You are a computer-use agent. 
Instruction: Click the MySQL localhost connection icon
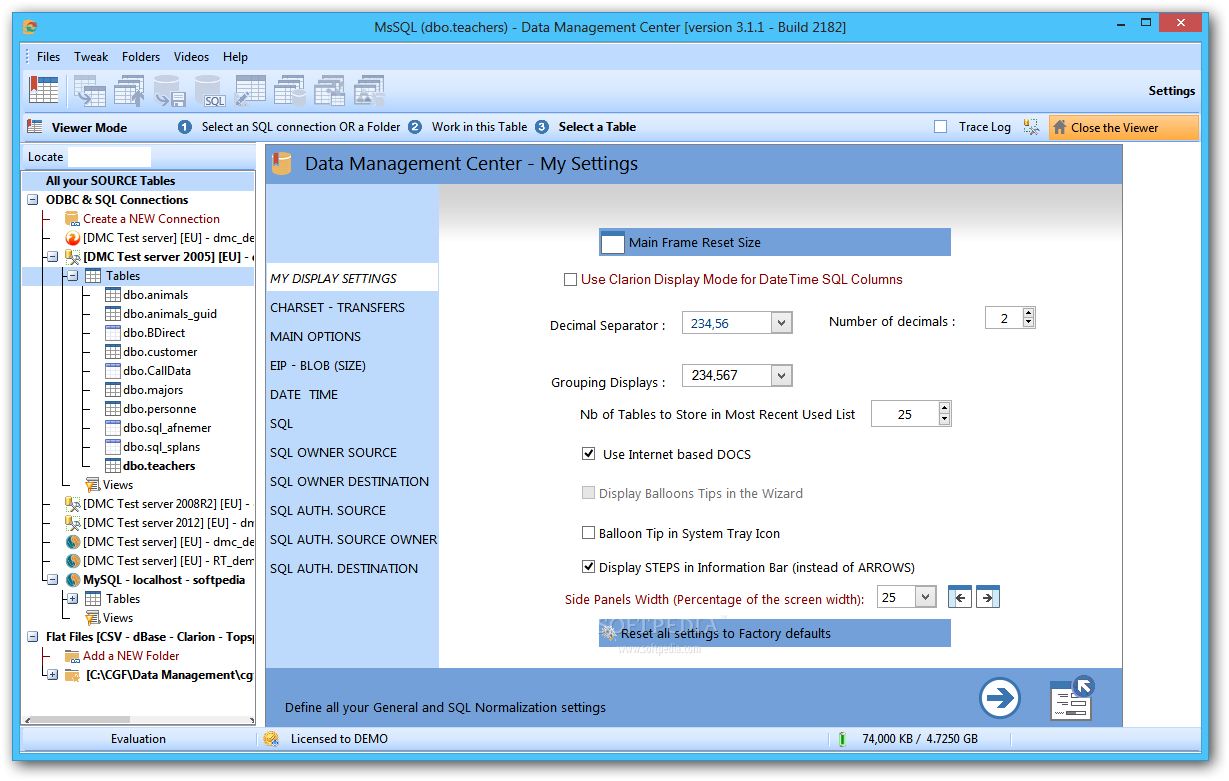pyautogui.click(x=73, y=580)
